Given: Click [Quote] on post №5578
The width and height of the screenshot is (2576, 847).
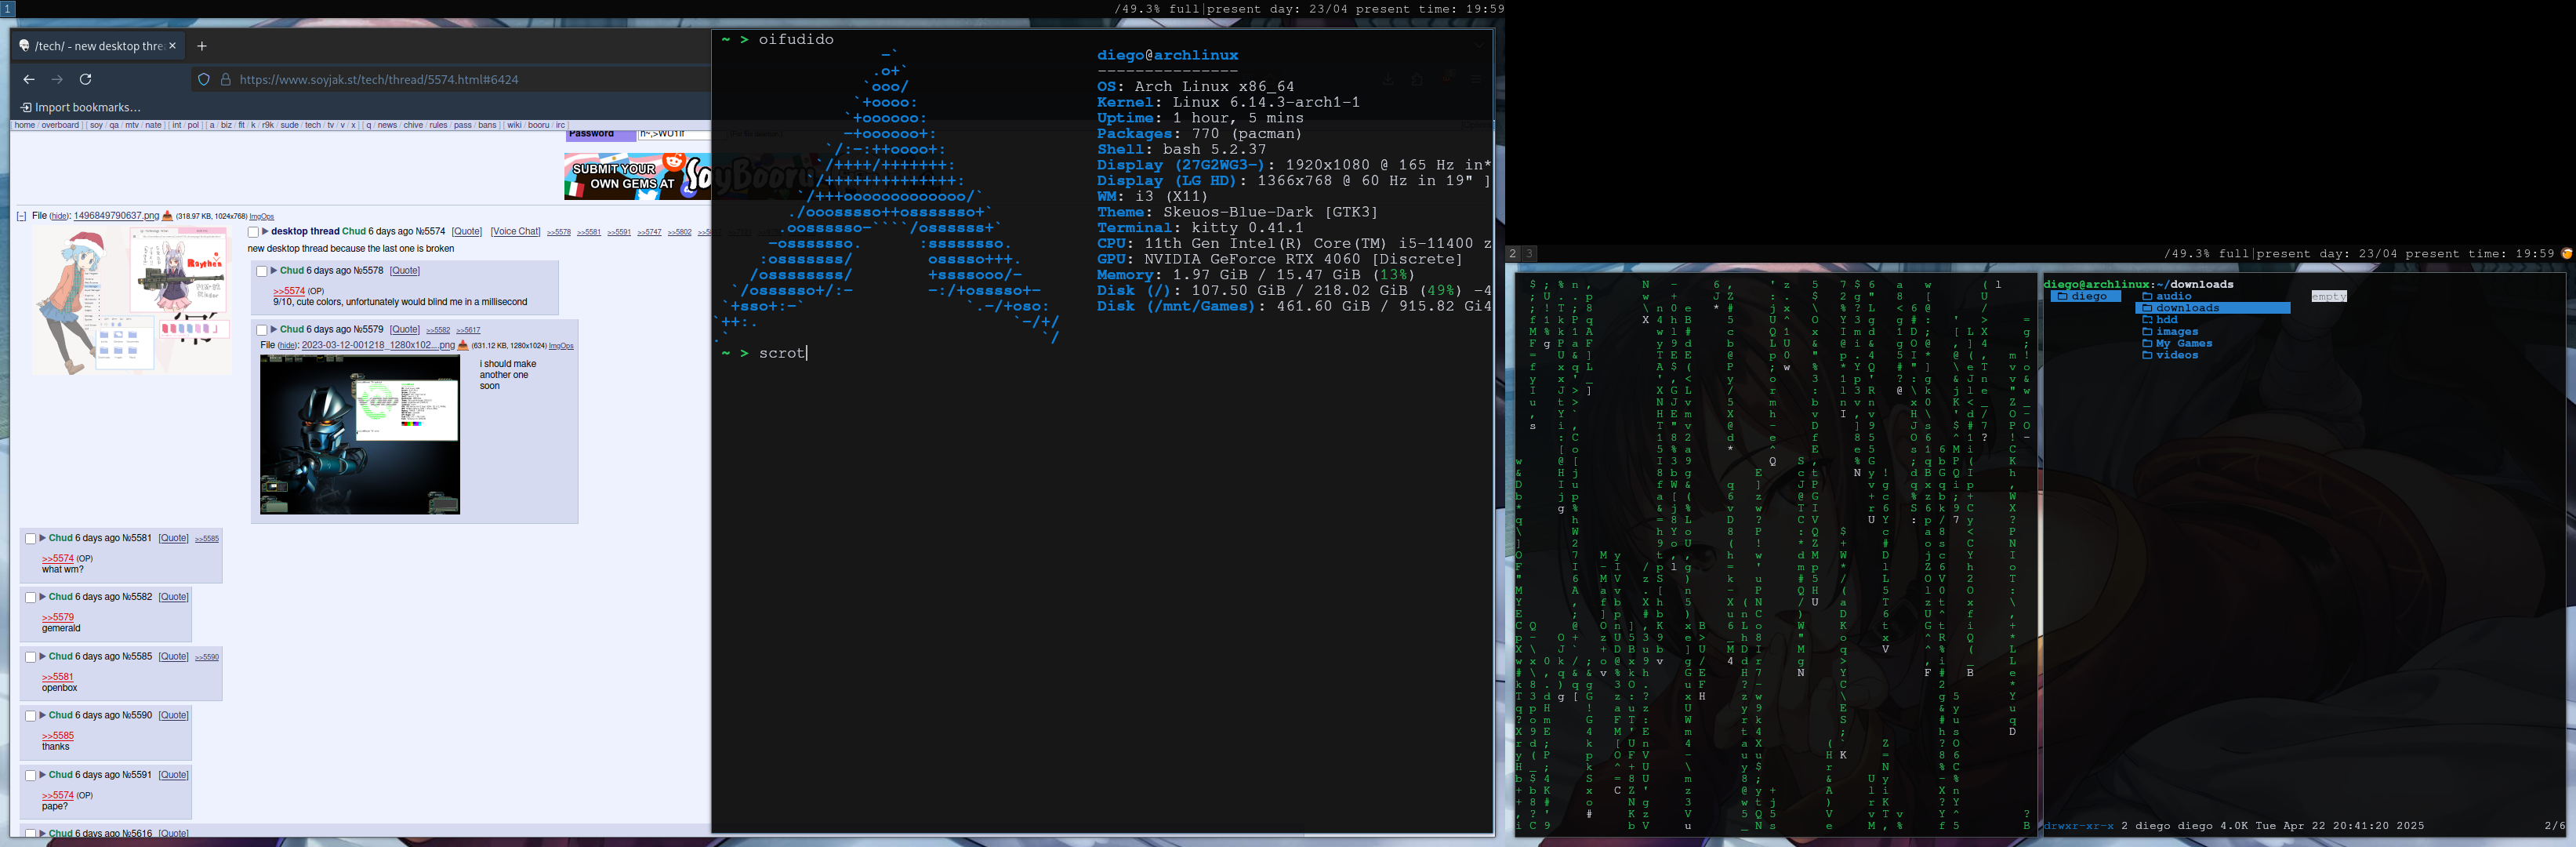Looking at the screenshot, I should coord(405,270).
